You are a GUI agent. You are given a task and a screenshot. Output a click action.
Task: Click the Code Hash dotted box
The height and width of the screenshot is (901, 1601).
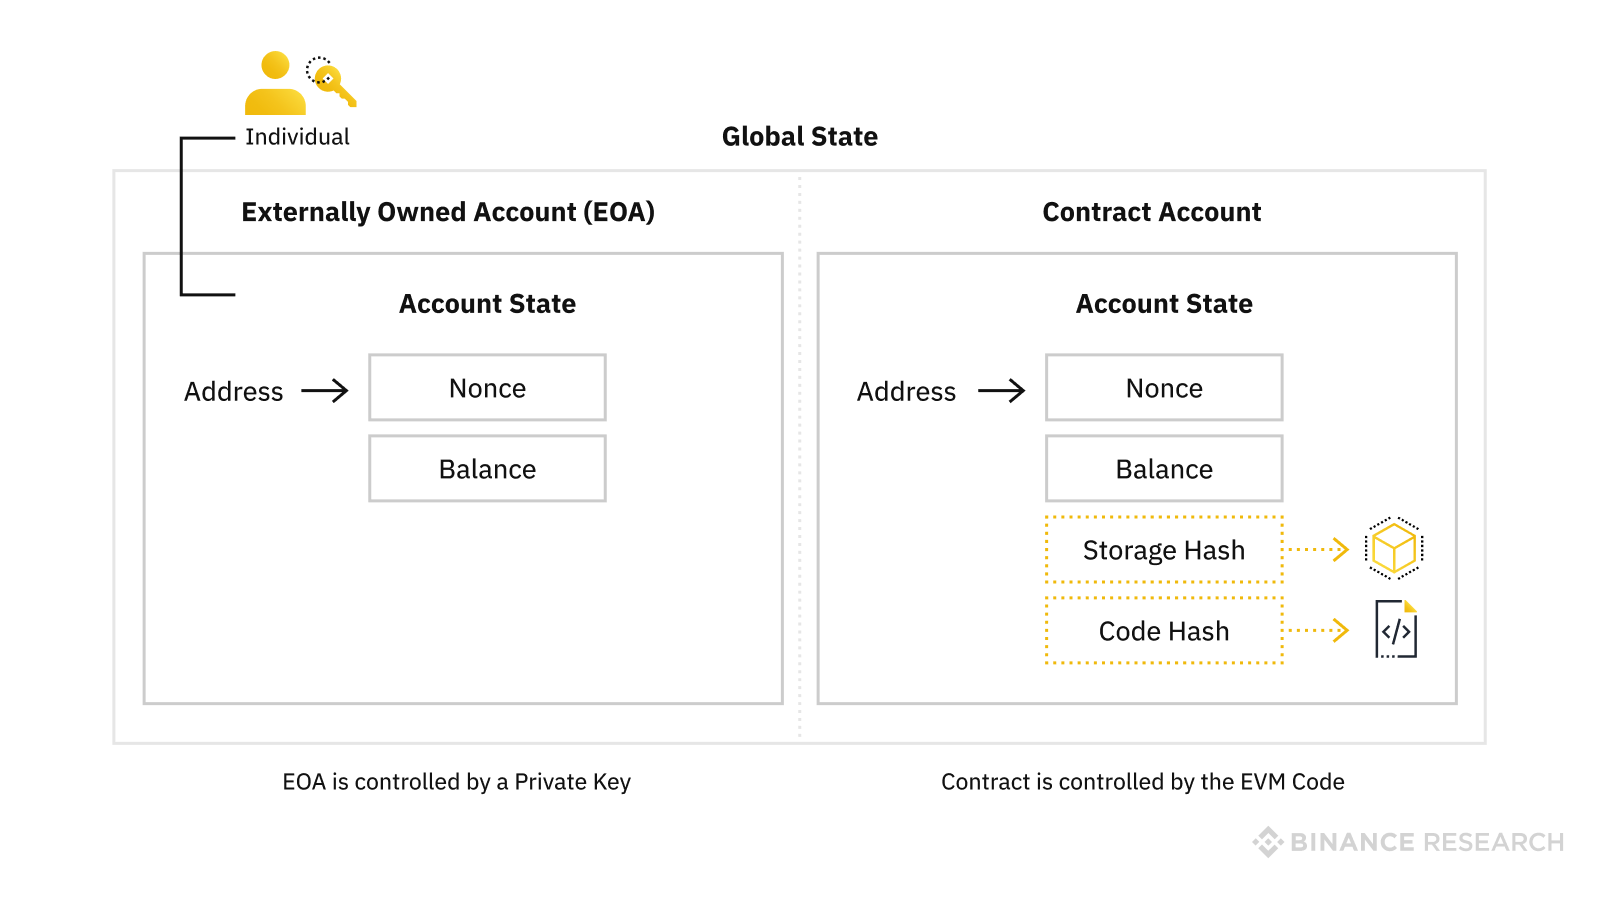pyautogui.click(x=1164, y=631)
